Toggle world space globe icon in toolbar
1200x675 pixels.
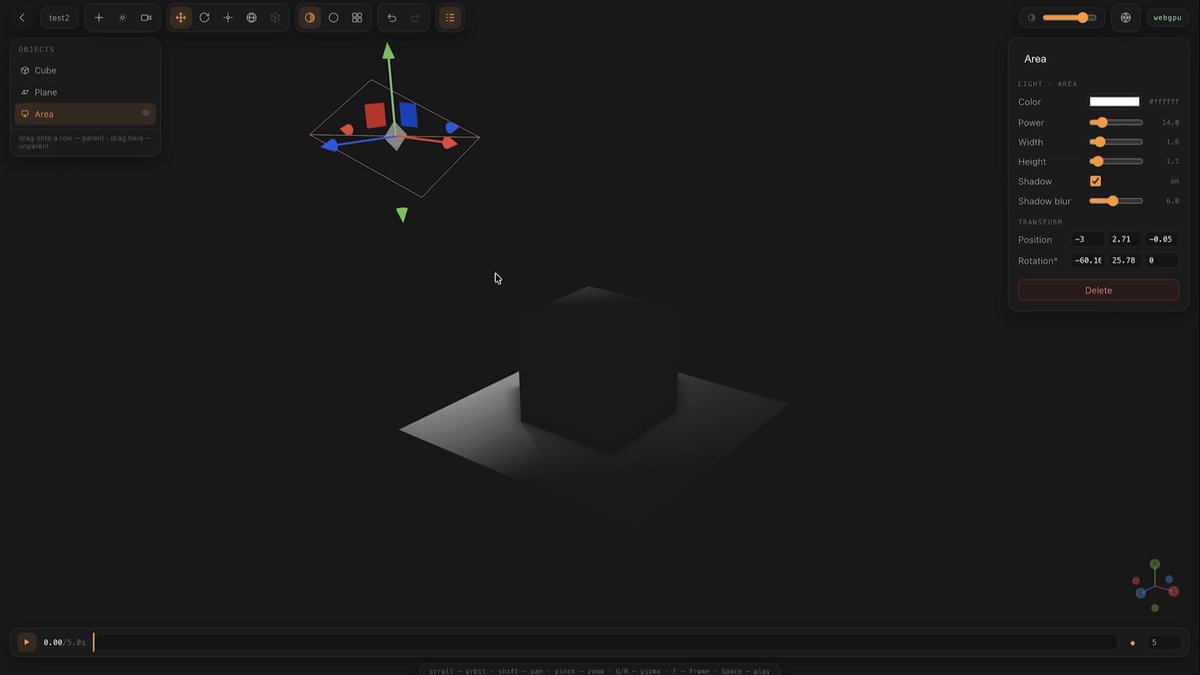[x=252, y=18]
